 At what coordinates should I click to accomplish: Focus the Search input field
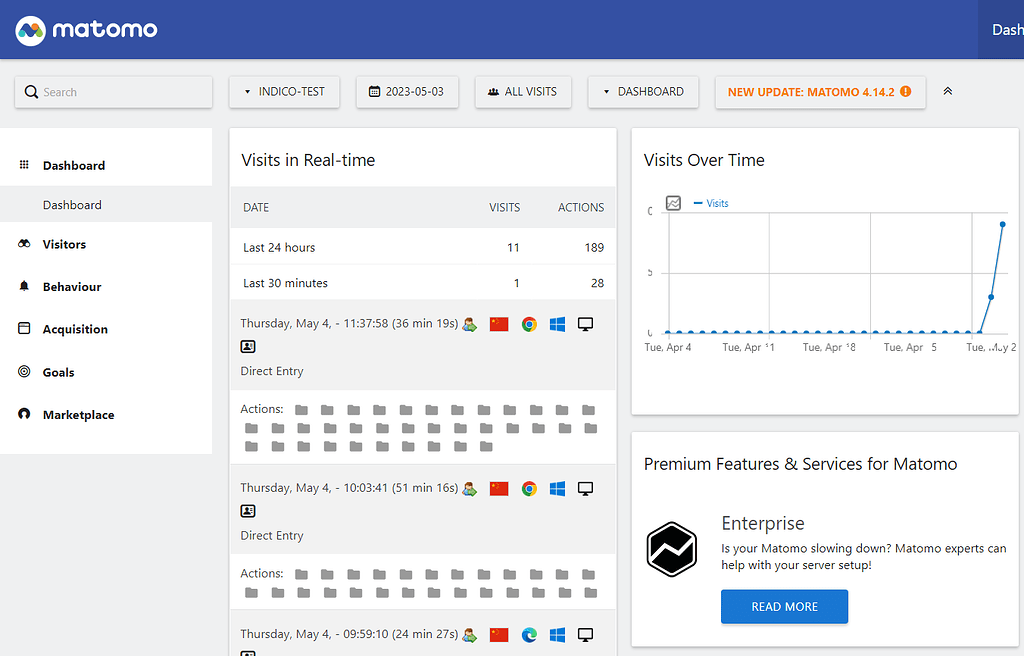tap(114, 92)
